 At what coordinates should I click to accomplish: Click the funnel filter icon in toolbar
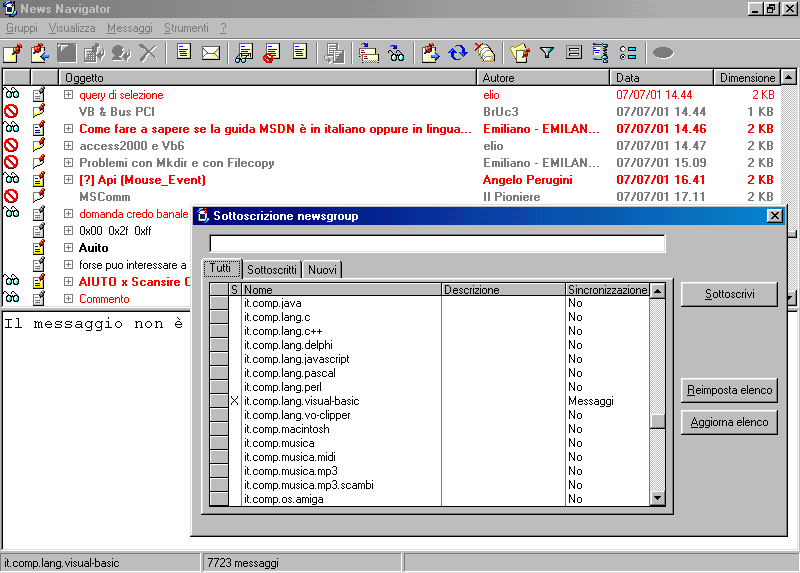point(547,53)
